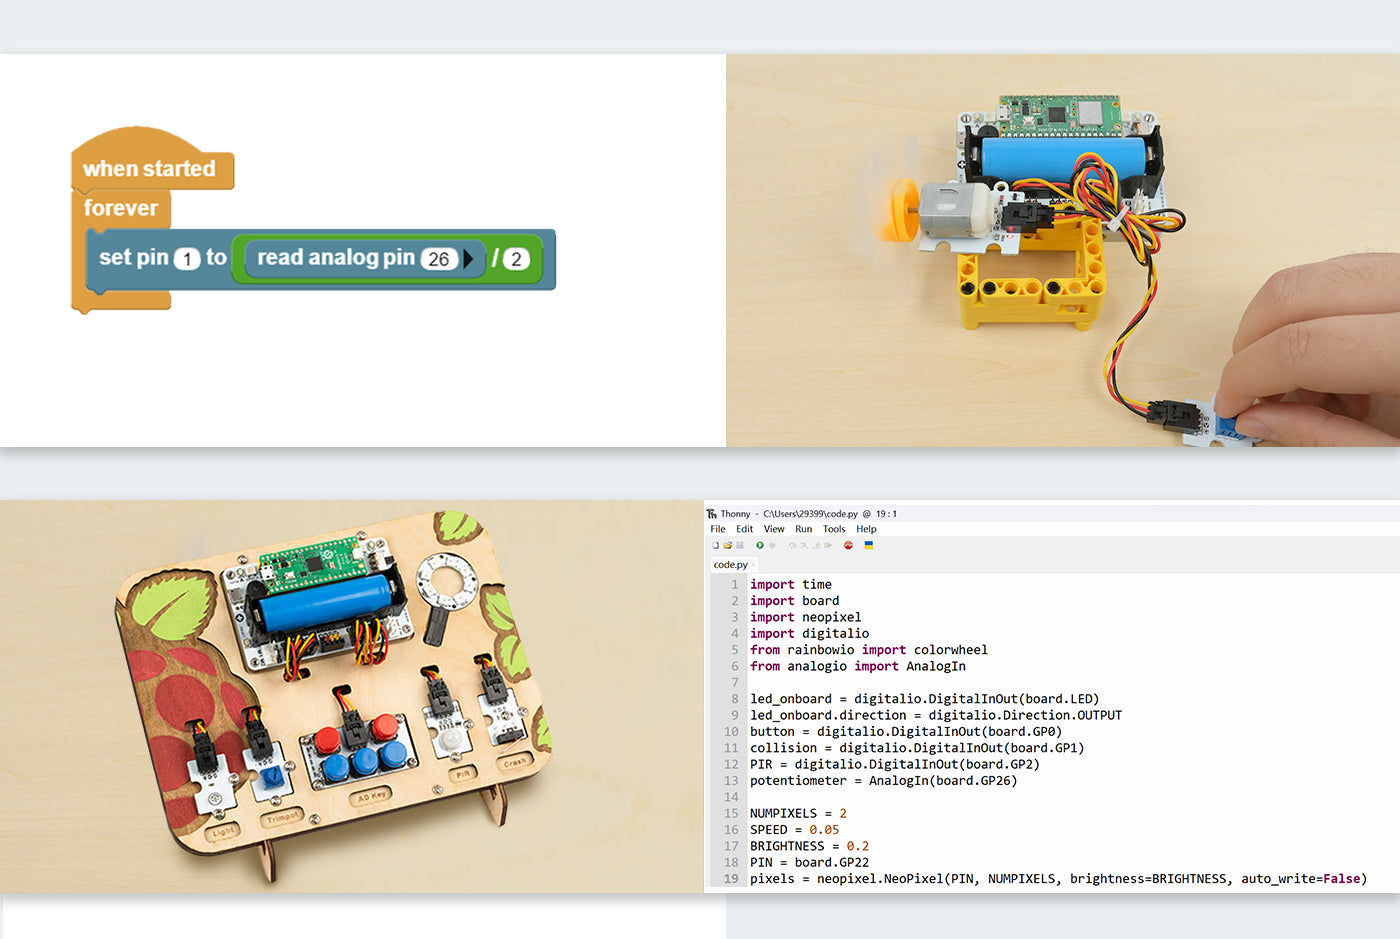This screenshot has height=939, width=1400.
Task: Click the New file icon in Thonny
Action: pyautogui.click(x=715, y=545)
